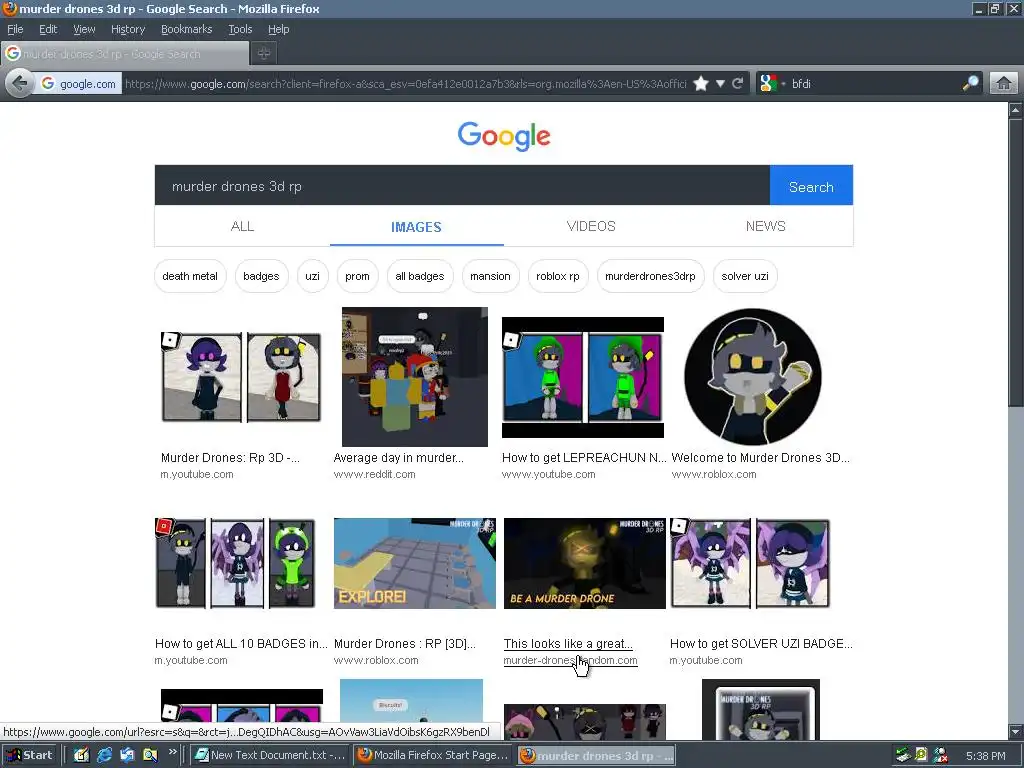The height and width of the screenshot is (768, 1024).
Task: Click the network tray icon with red X
Action: pos(940,755)
